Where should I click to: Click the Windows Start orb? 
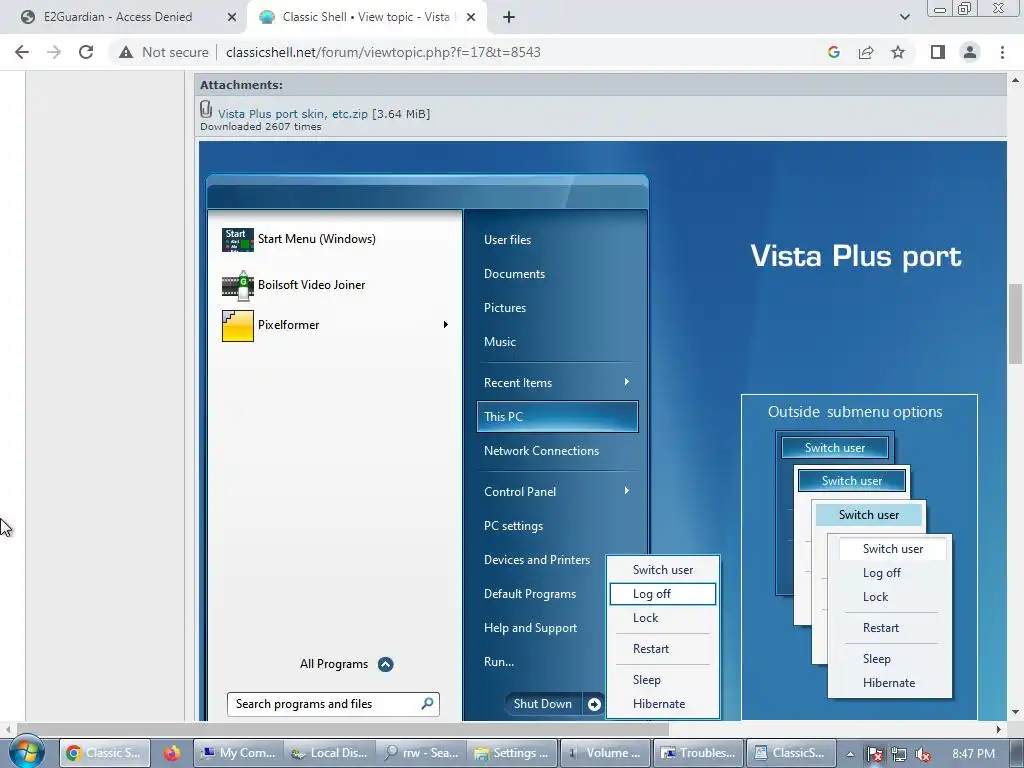point(26,752)
